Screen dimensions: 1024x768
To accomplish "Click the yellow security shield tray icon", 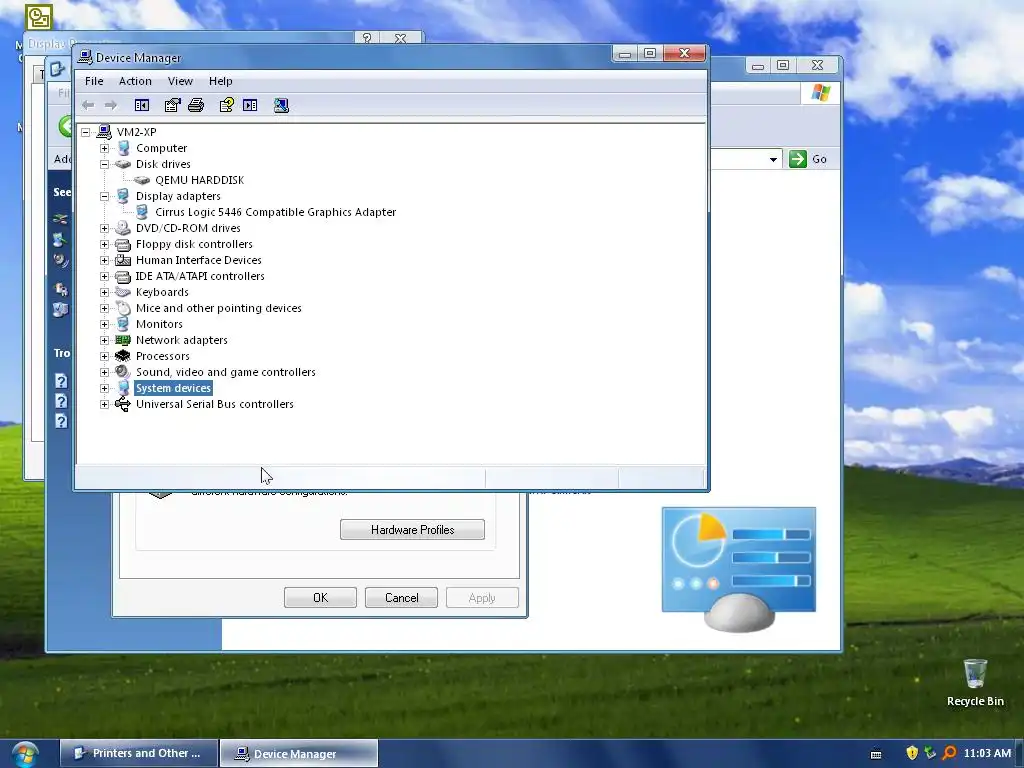I will [x=912, y=753].
